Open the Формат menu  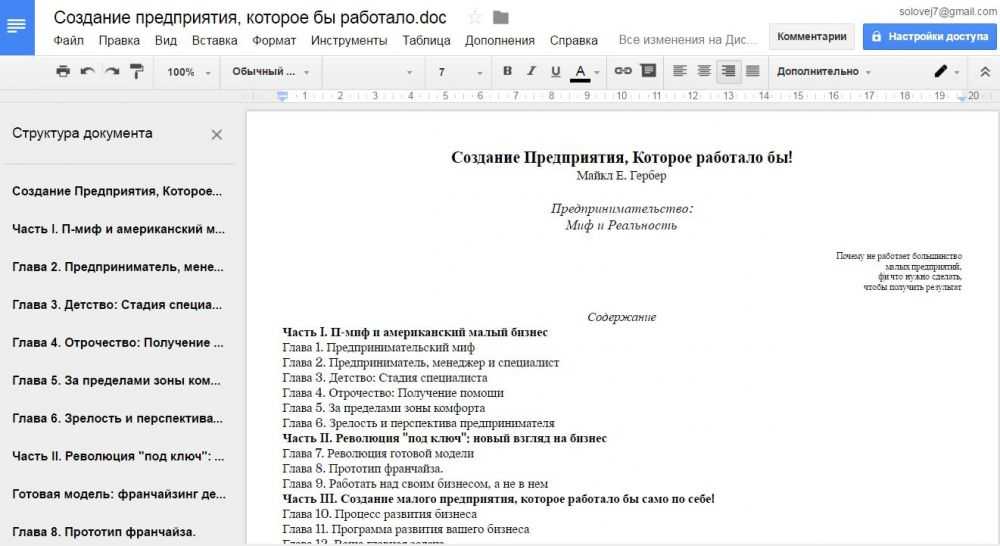[274, 40]
